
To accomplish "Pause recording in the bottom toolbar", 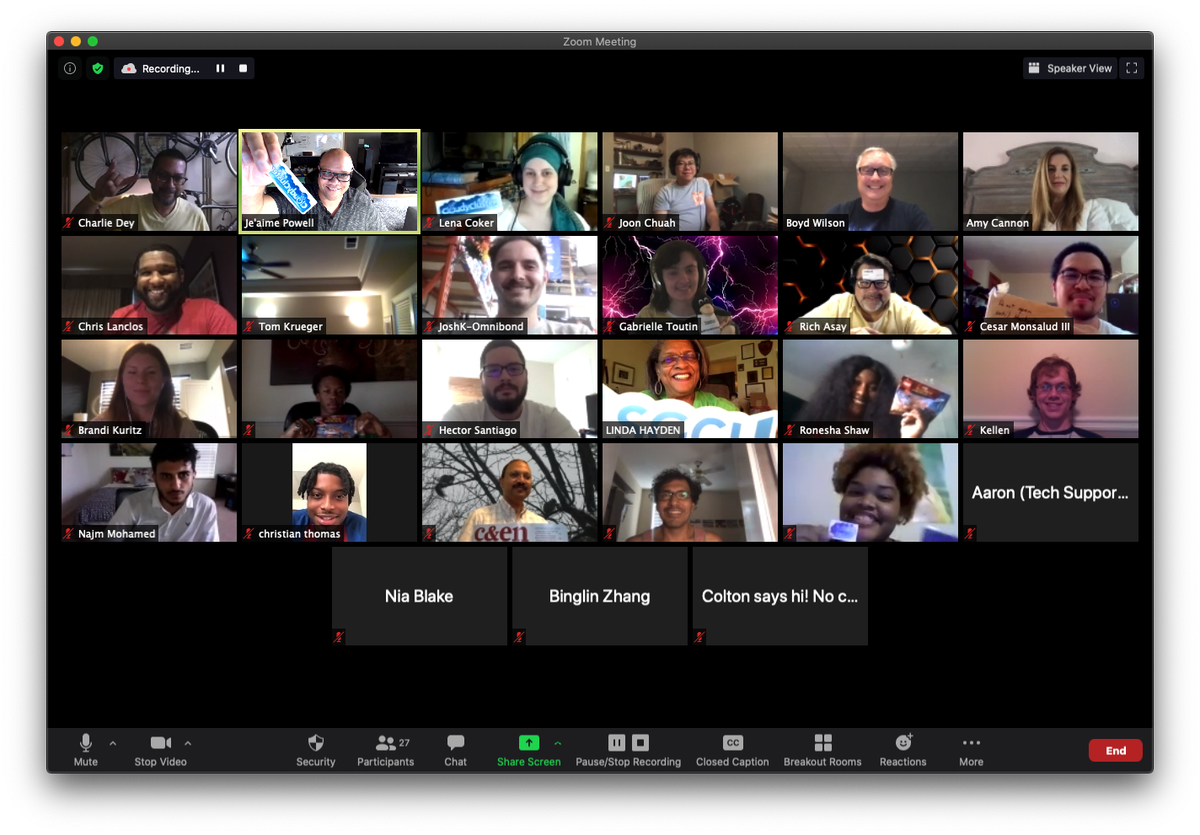I will point(617,742).
